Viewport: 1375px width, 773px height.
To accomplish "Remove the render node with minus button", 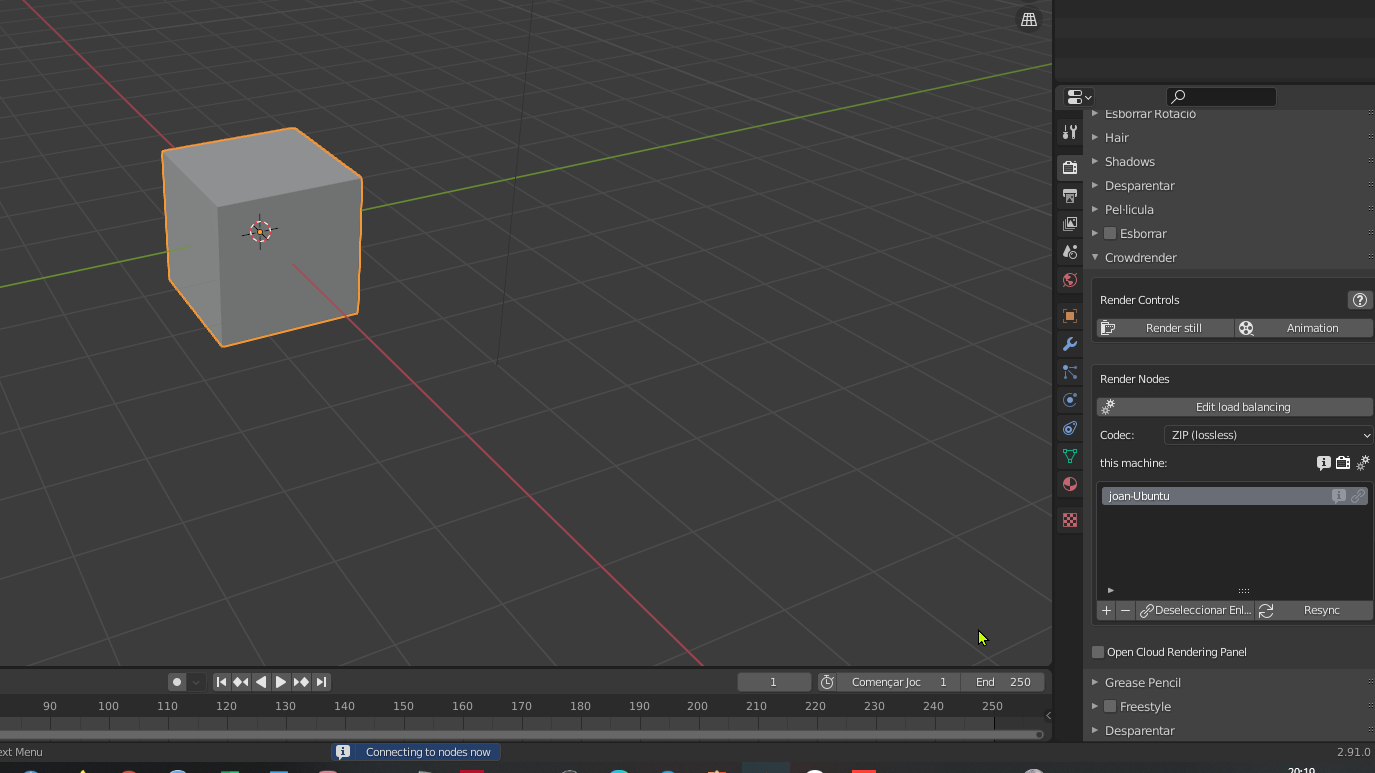I will coord(1125,610).
